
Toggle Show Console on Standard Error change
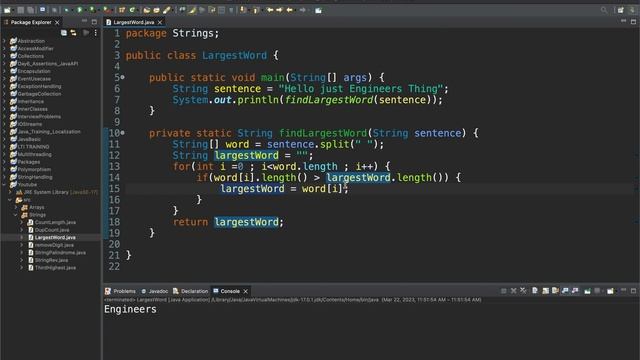tap(575, 291)
